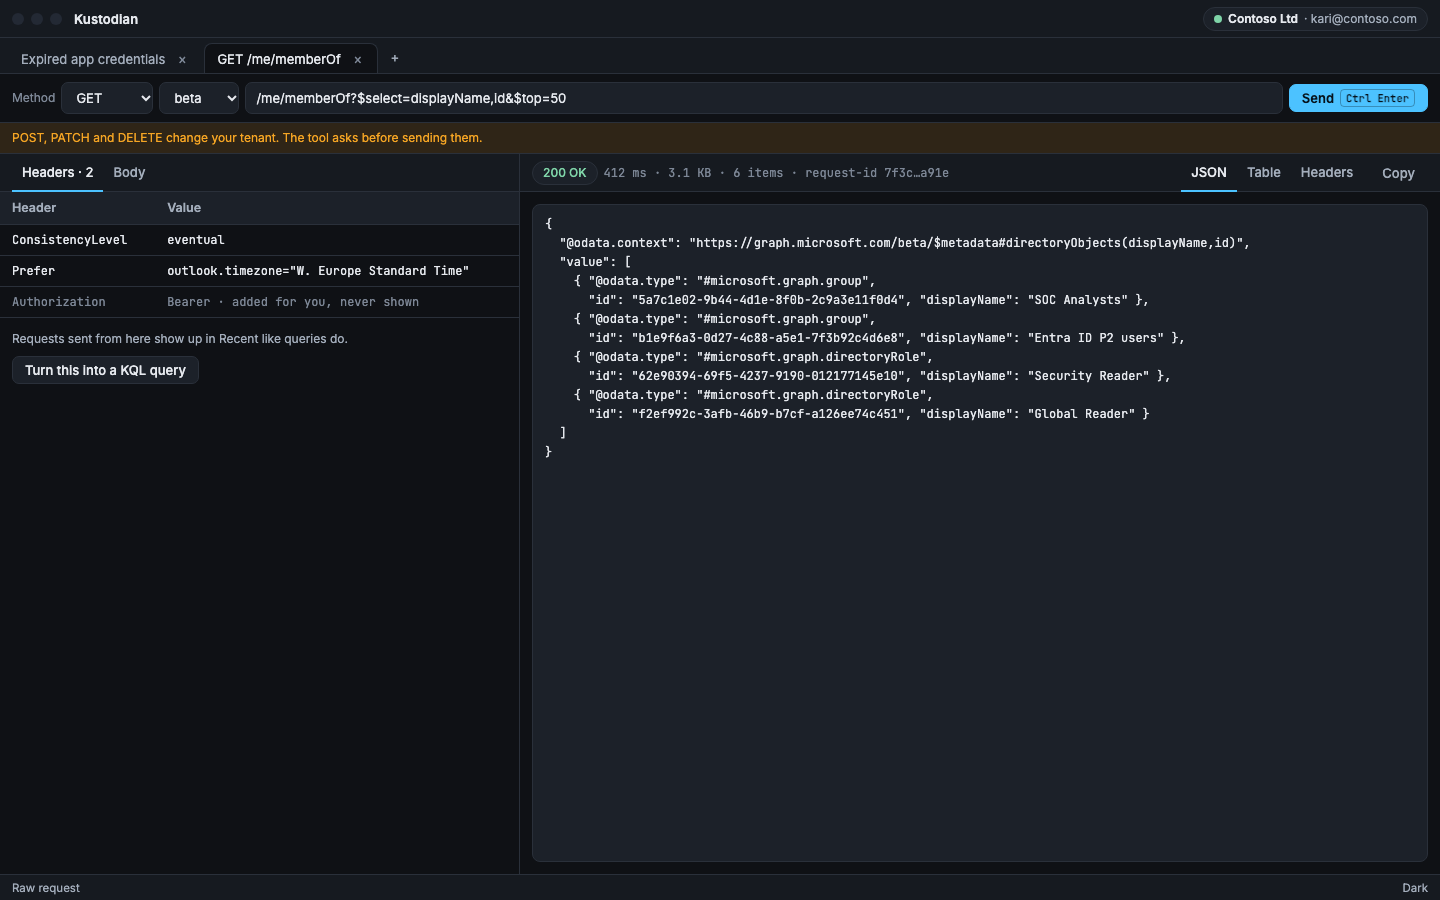Screen dimensions: 1440x900
Task: Click the @odata.context URL line
Action: coord(905,243)
